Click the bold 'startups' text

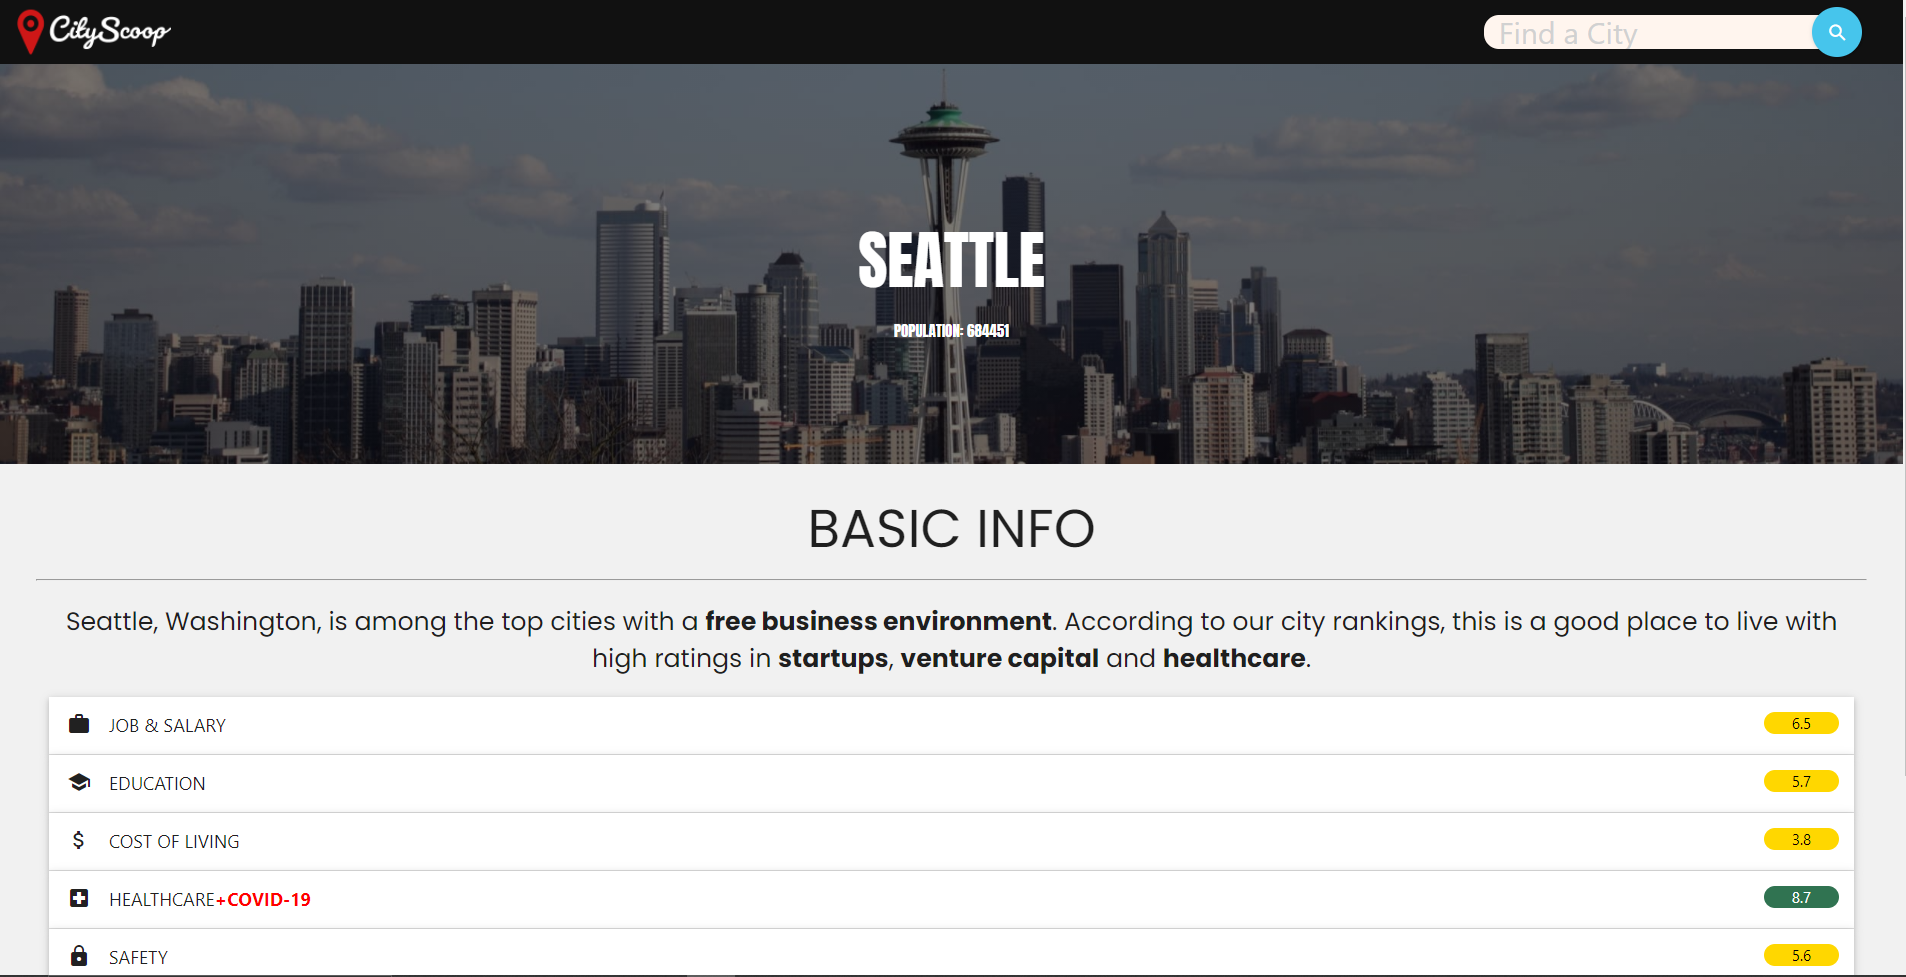tap(833, 659)
